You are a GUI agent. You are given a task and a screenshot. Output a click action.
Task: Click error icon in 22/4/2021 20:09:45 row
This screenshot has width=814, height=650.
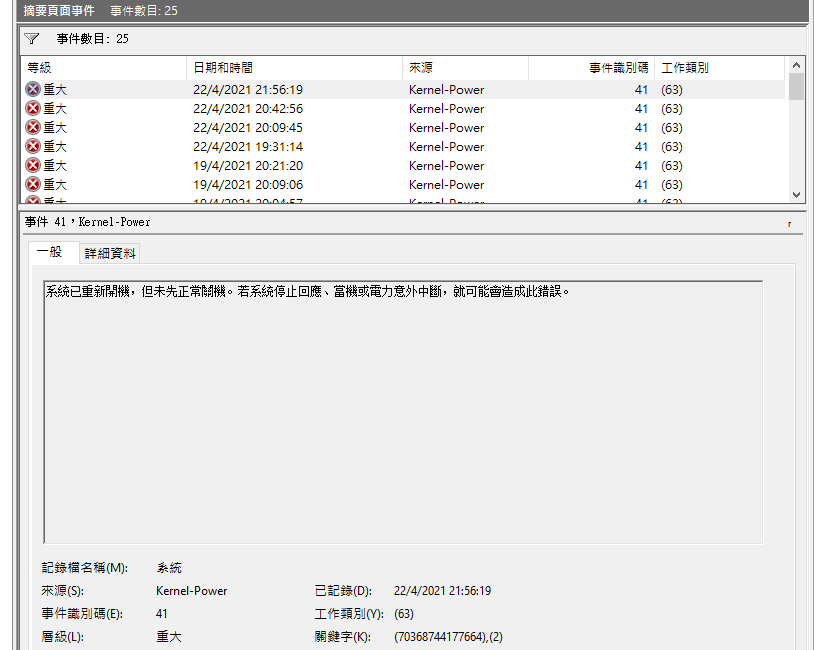(x=33, y=128)
